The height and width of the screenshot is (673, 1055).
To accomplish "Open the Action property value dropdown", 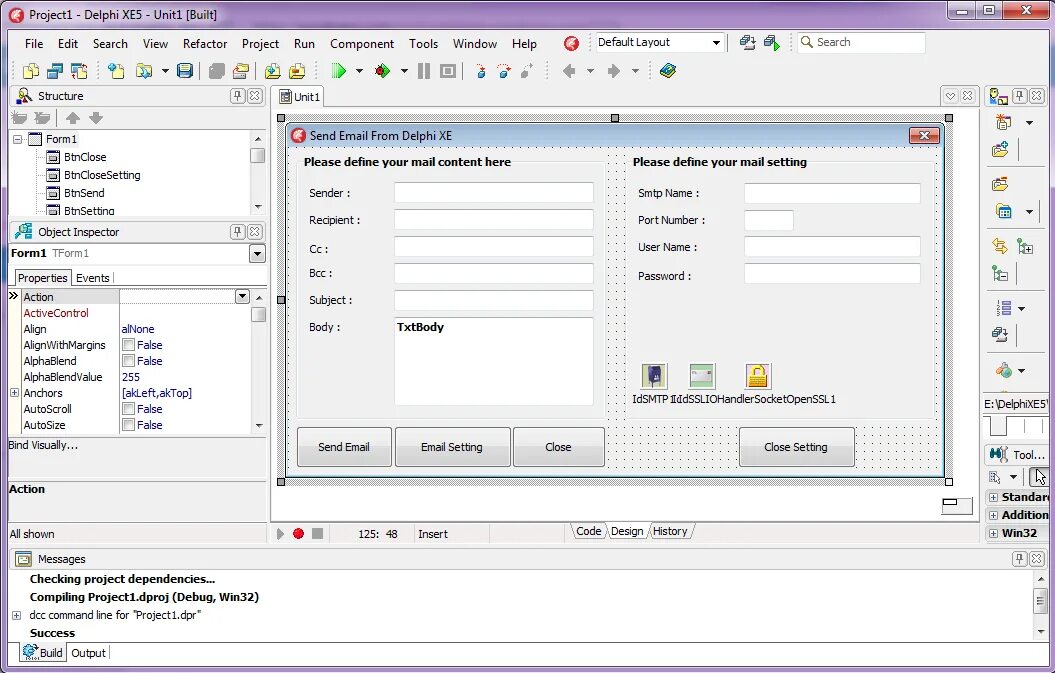I will pos(242,296).
